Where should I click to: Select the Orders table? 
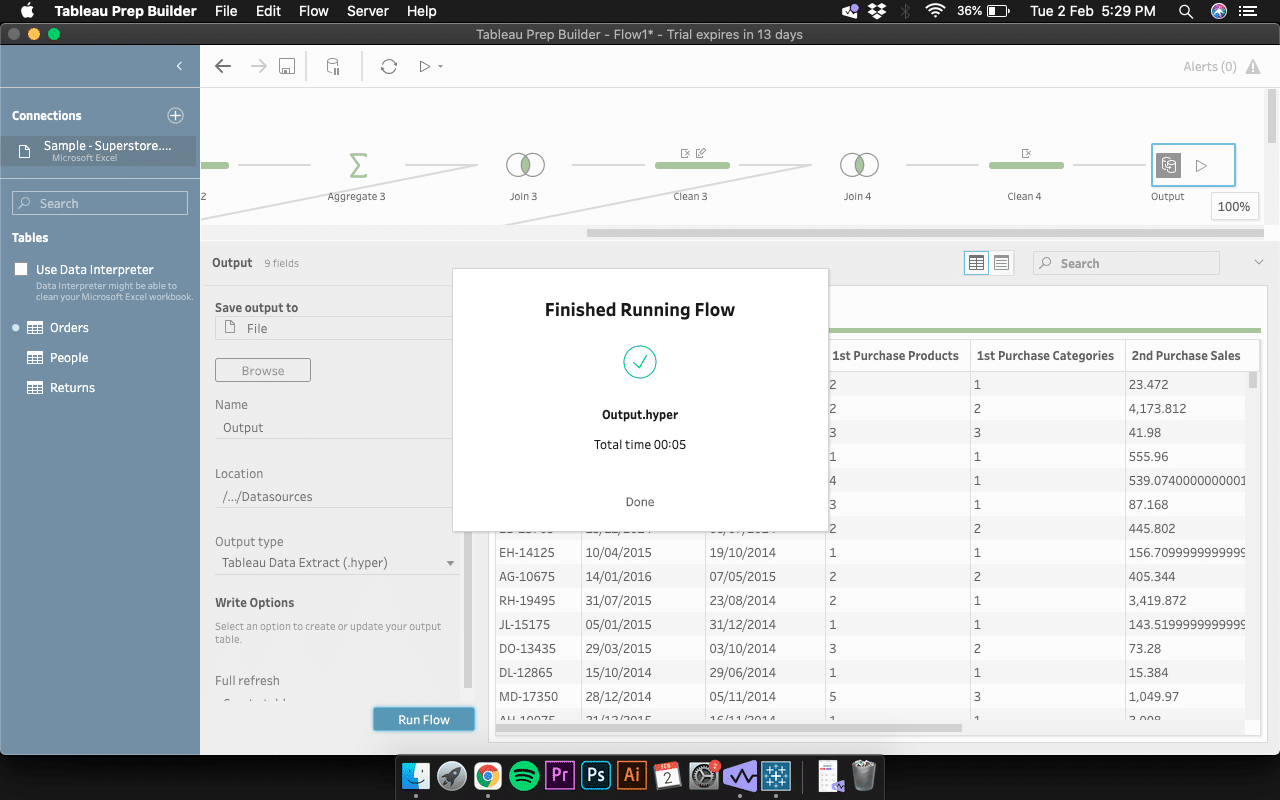[x=69, y=327]
